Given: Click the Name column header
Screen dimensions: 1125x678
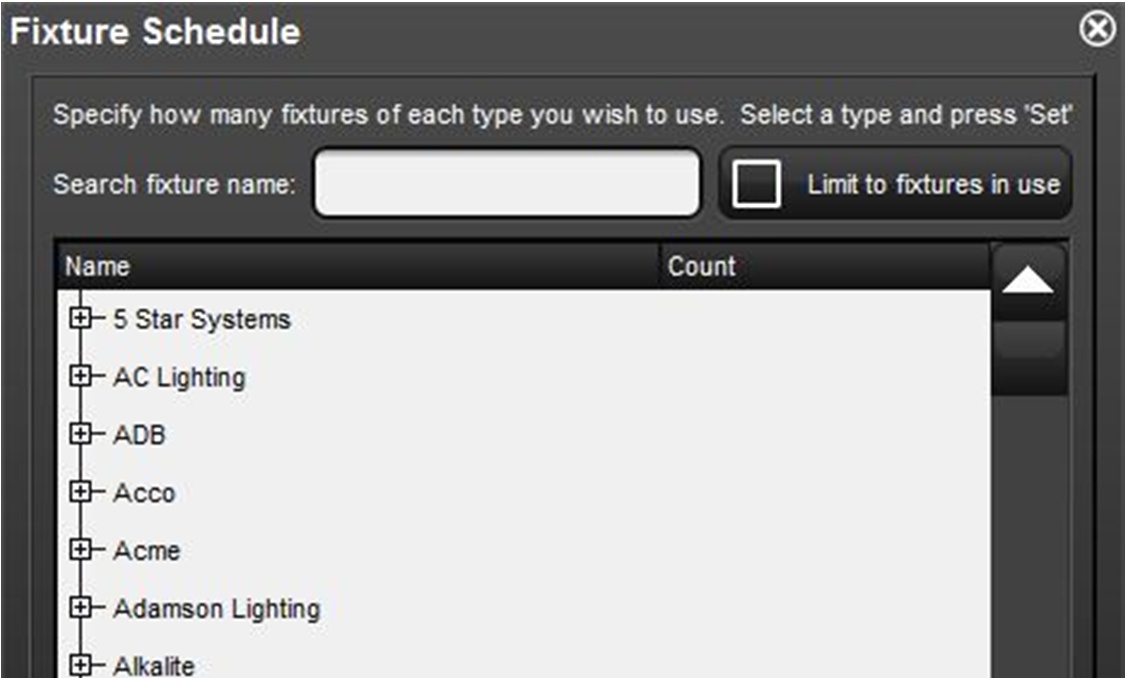Looking at the screenshot, I should click(98, 267).
